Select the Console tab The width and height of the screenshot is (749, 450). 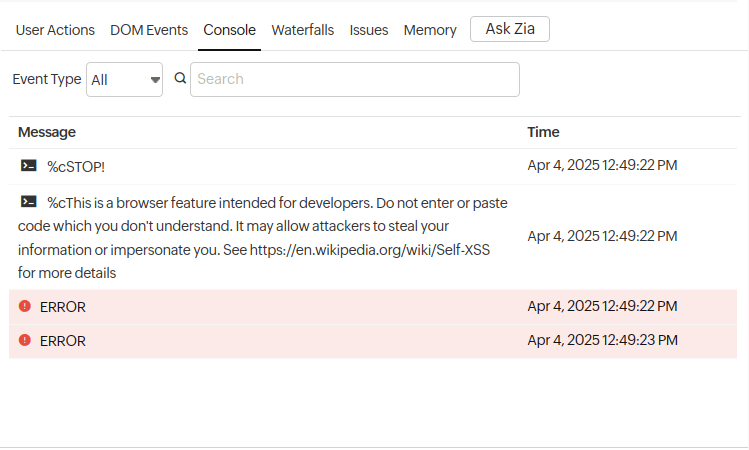point(229,30)
